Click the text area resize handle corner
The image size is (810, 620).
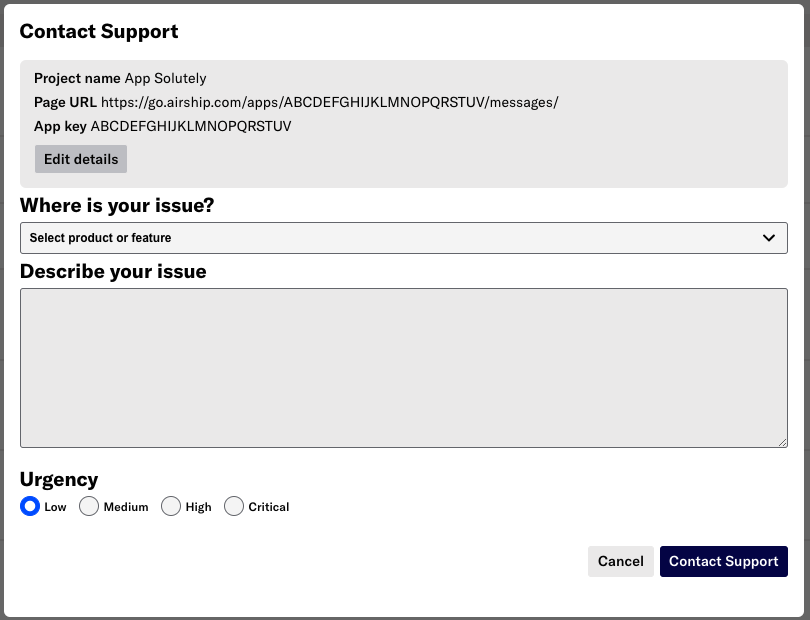(x=783, y=442)
